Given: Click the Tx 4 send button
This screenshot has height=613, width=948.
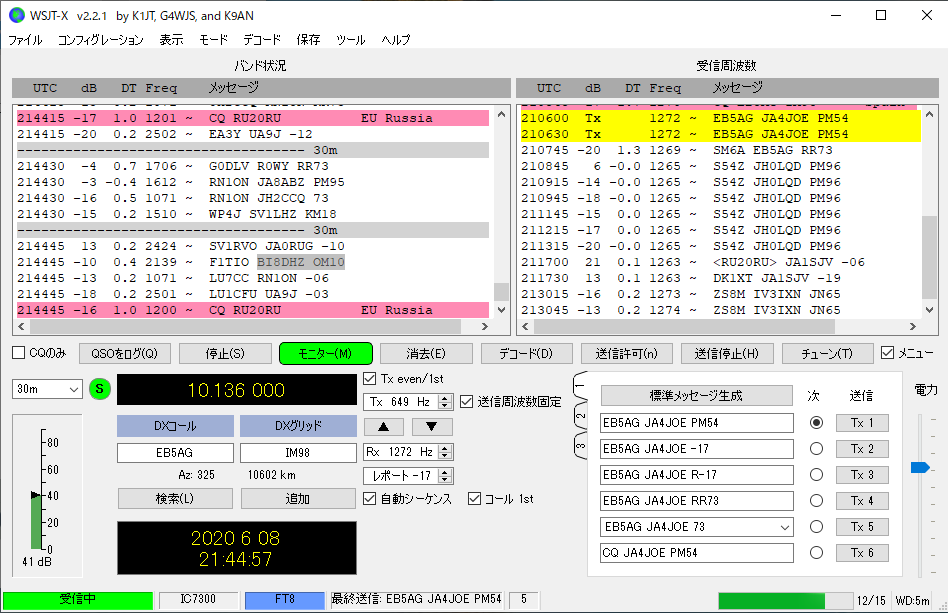Looking at the screenshot, I should pos(862,501).
